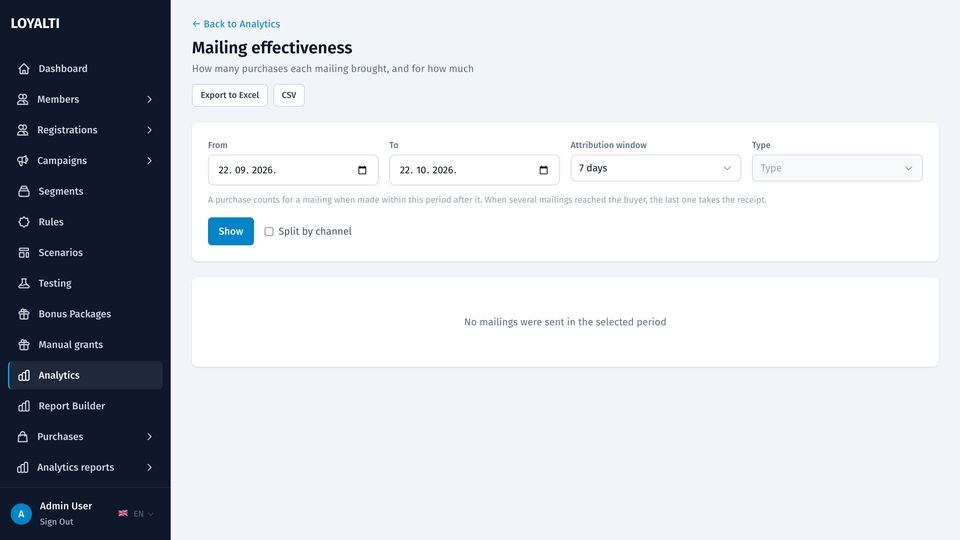
Task: Click the Testing flask icon
Action: point(24,283)
